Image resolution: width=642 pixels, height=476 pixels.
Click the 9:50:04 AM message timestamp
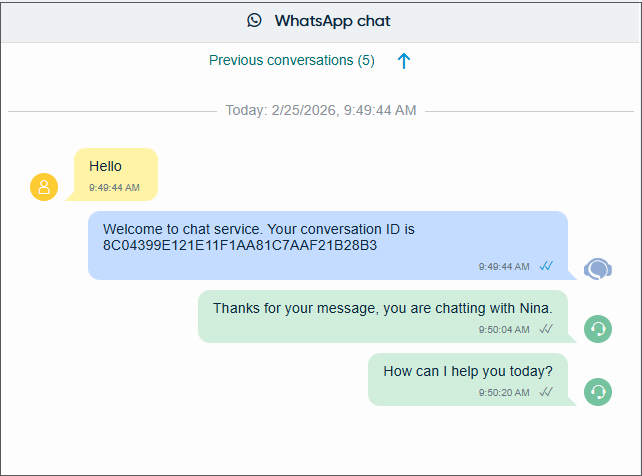[x=504, y=329]
